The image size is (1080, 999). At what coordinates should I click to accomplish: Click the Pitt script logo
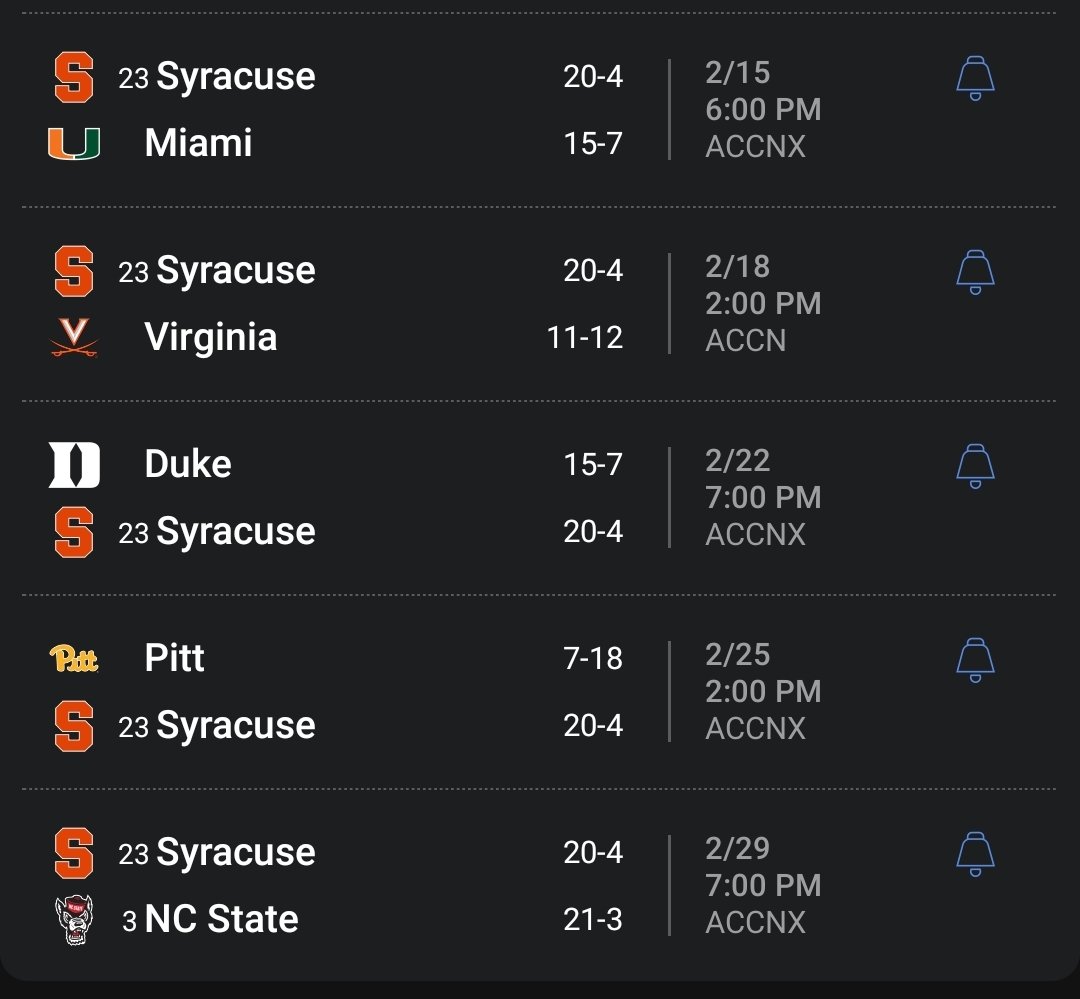coord(75,657)
